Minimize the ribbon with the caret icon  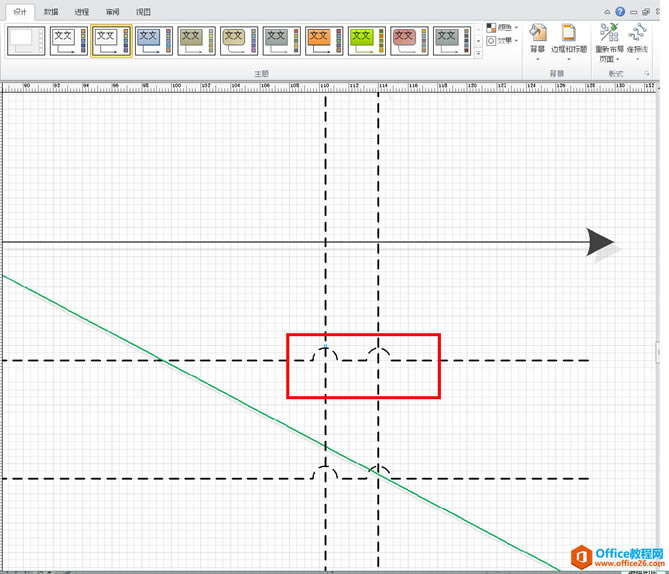click(x=607, y=12)
